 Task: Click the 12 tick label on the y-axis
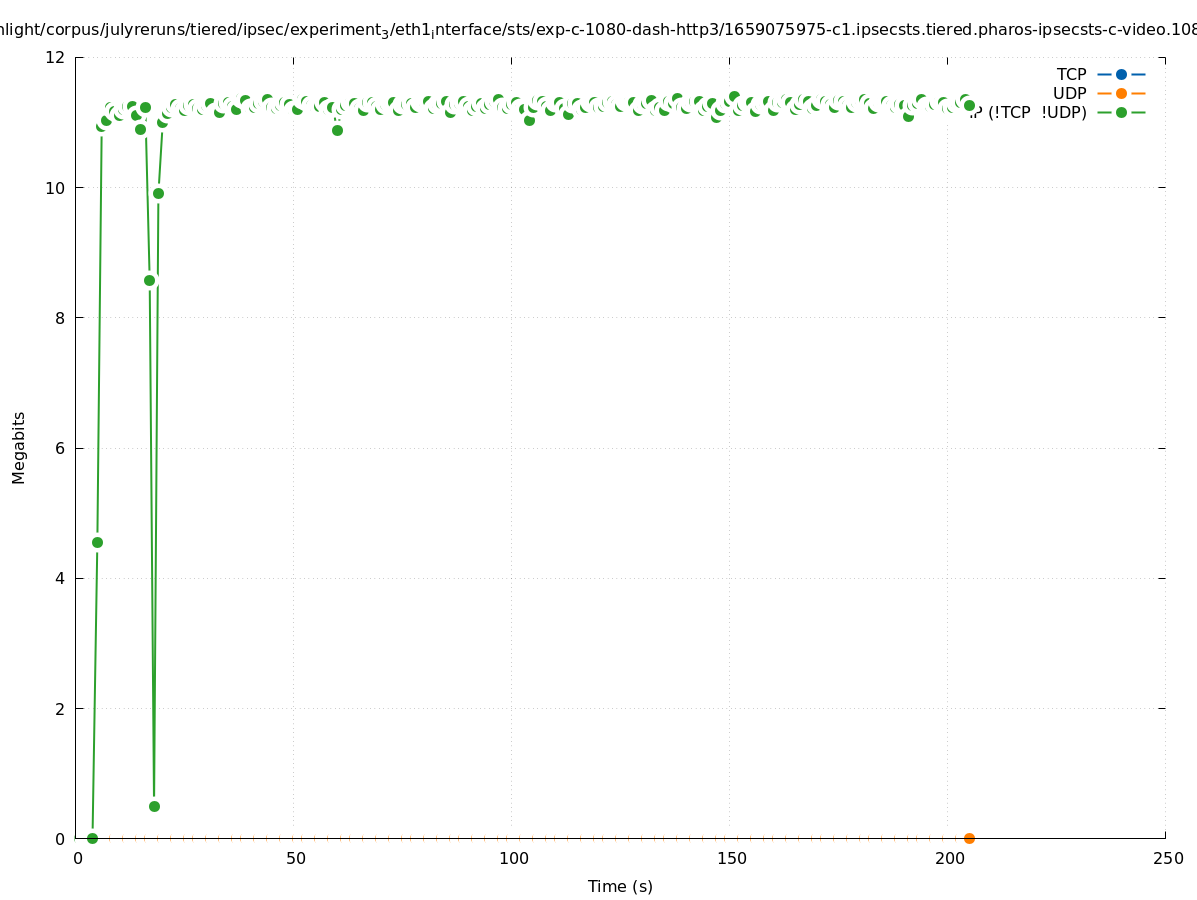click(56, 57)
